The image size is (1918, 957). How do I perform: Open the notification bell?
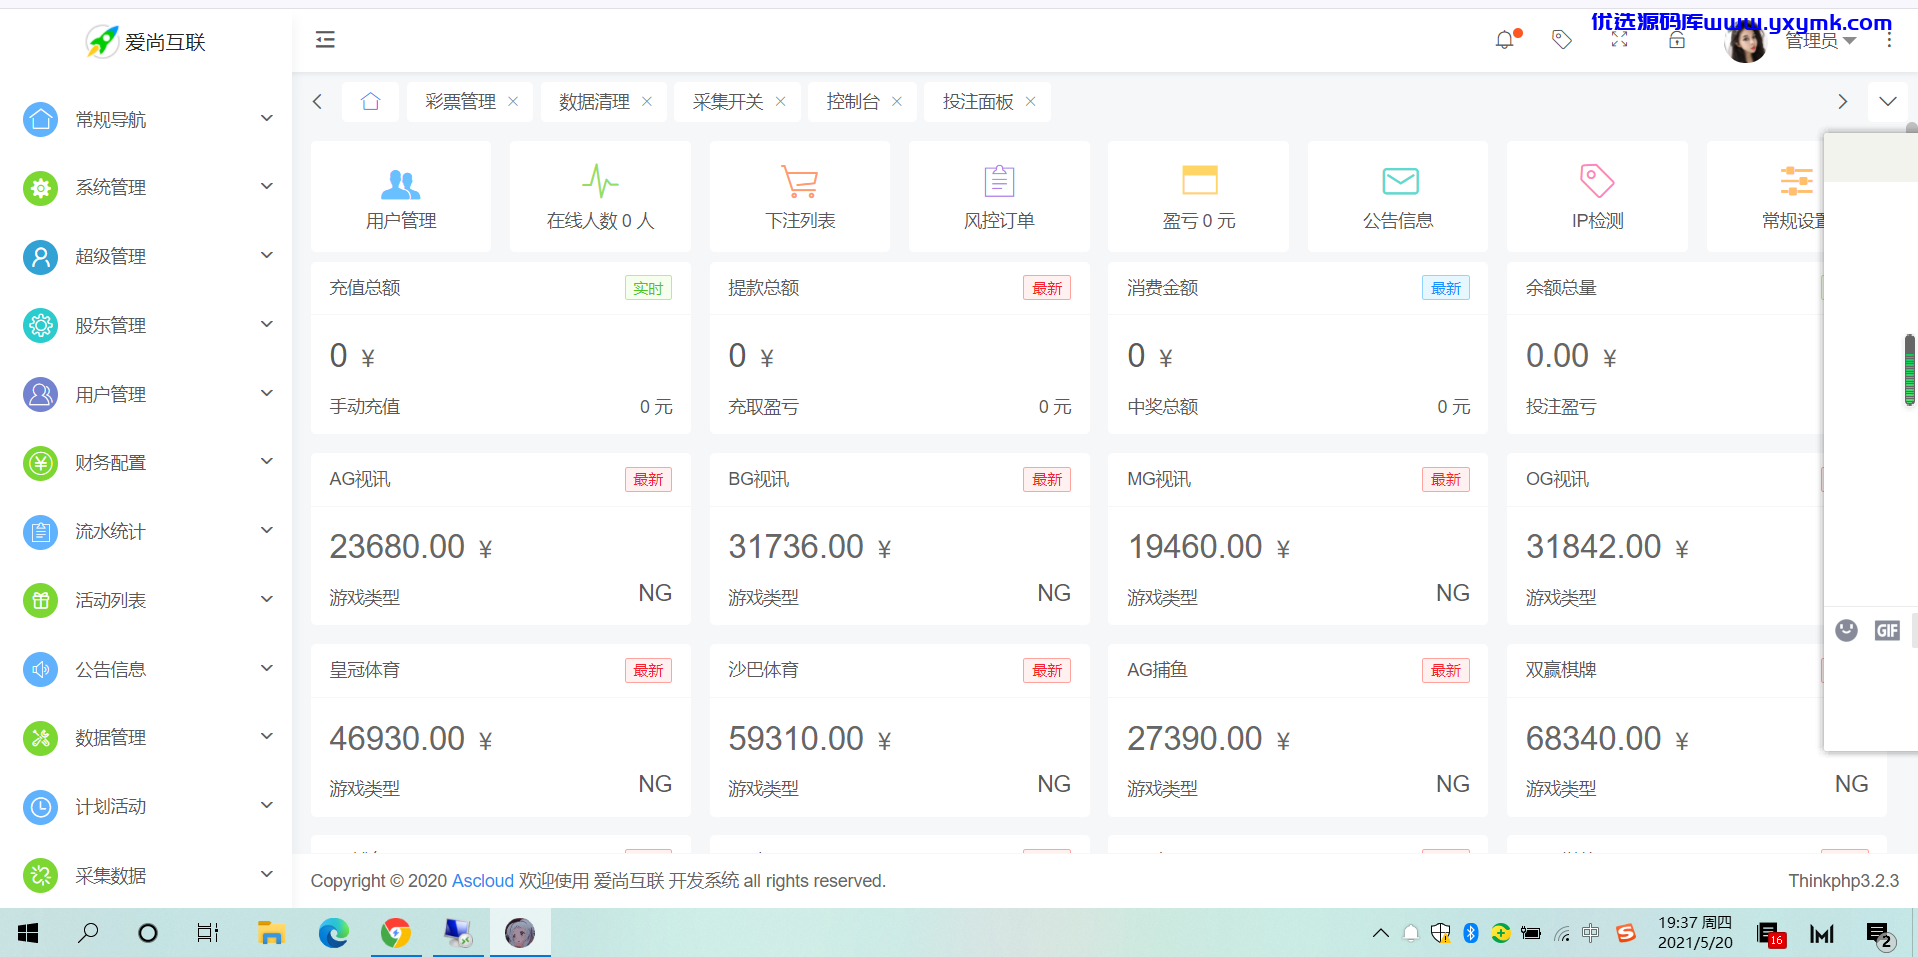click(1505, 40)
